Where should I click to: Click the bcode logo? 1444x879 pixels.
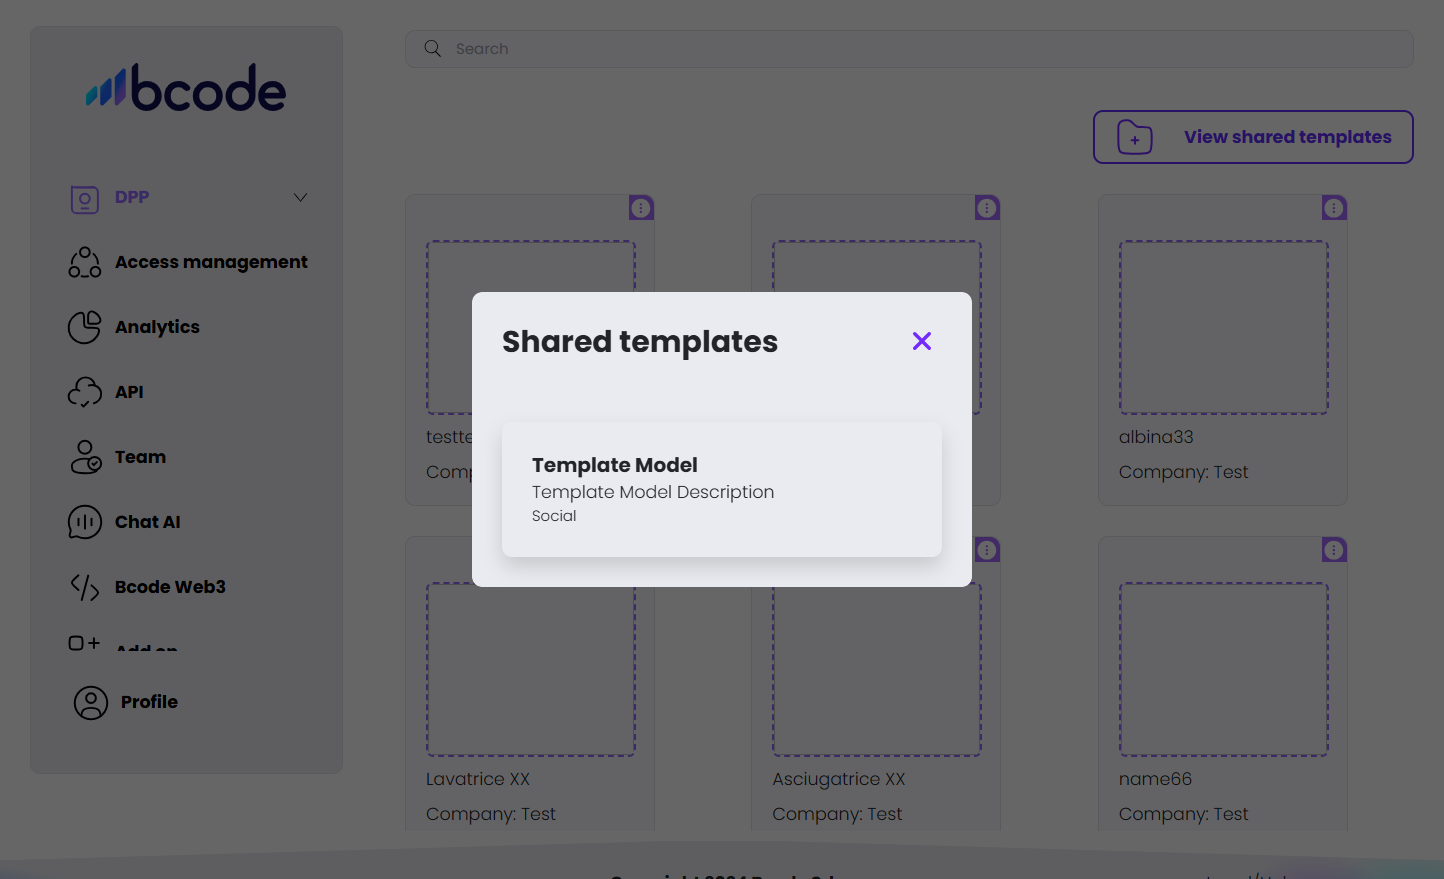187,88
